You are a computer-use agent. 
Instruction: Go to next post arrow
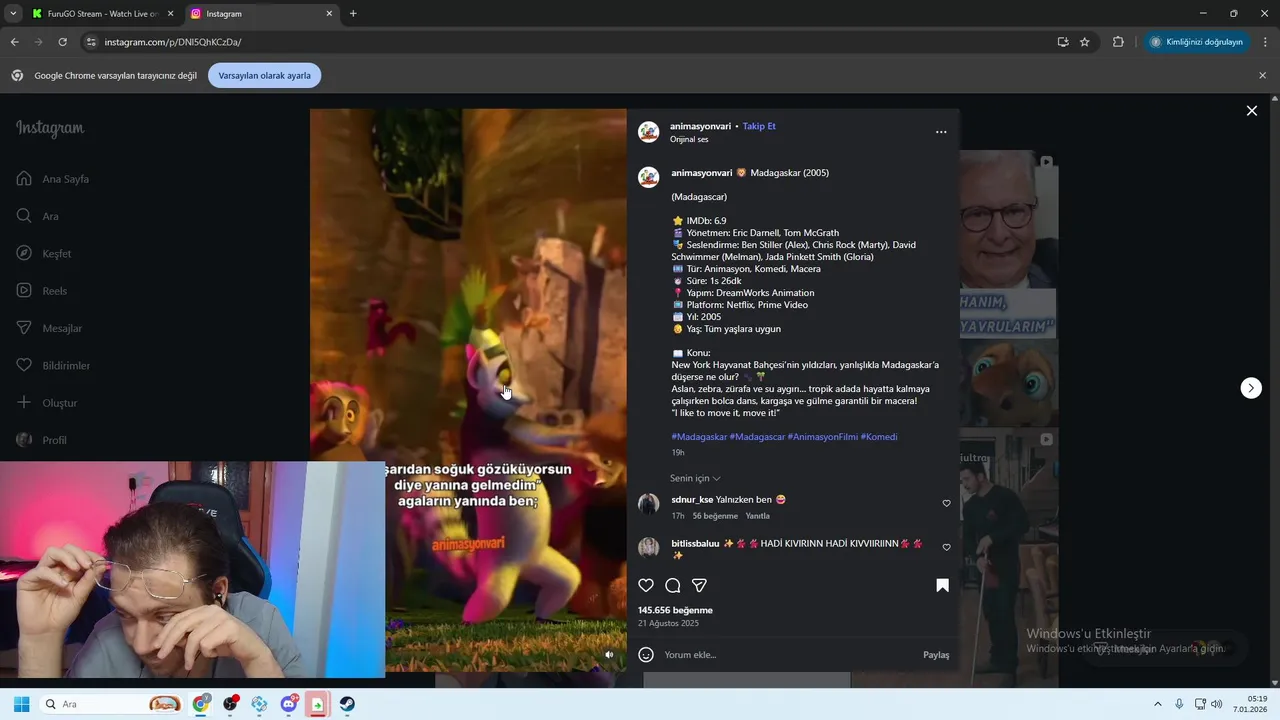click(x=1251, y=388)
